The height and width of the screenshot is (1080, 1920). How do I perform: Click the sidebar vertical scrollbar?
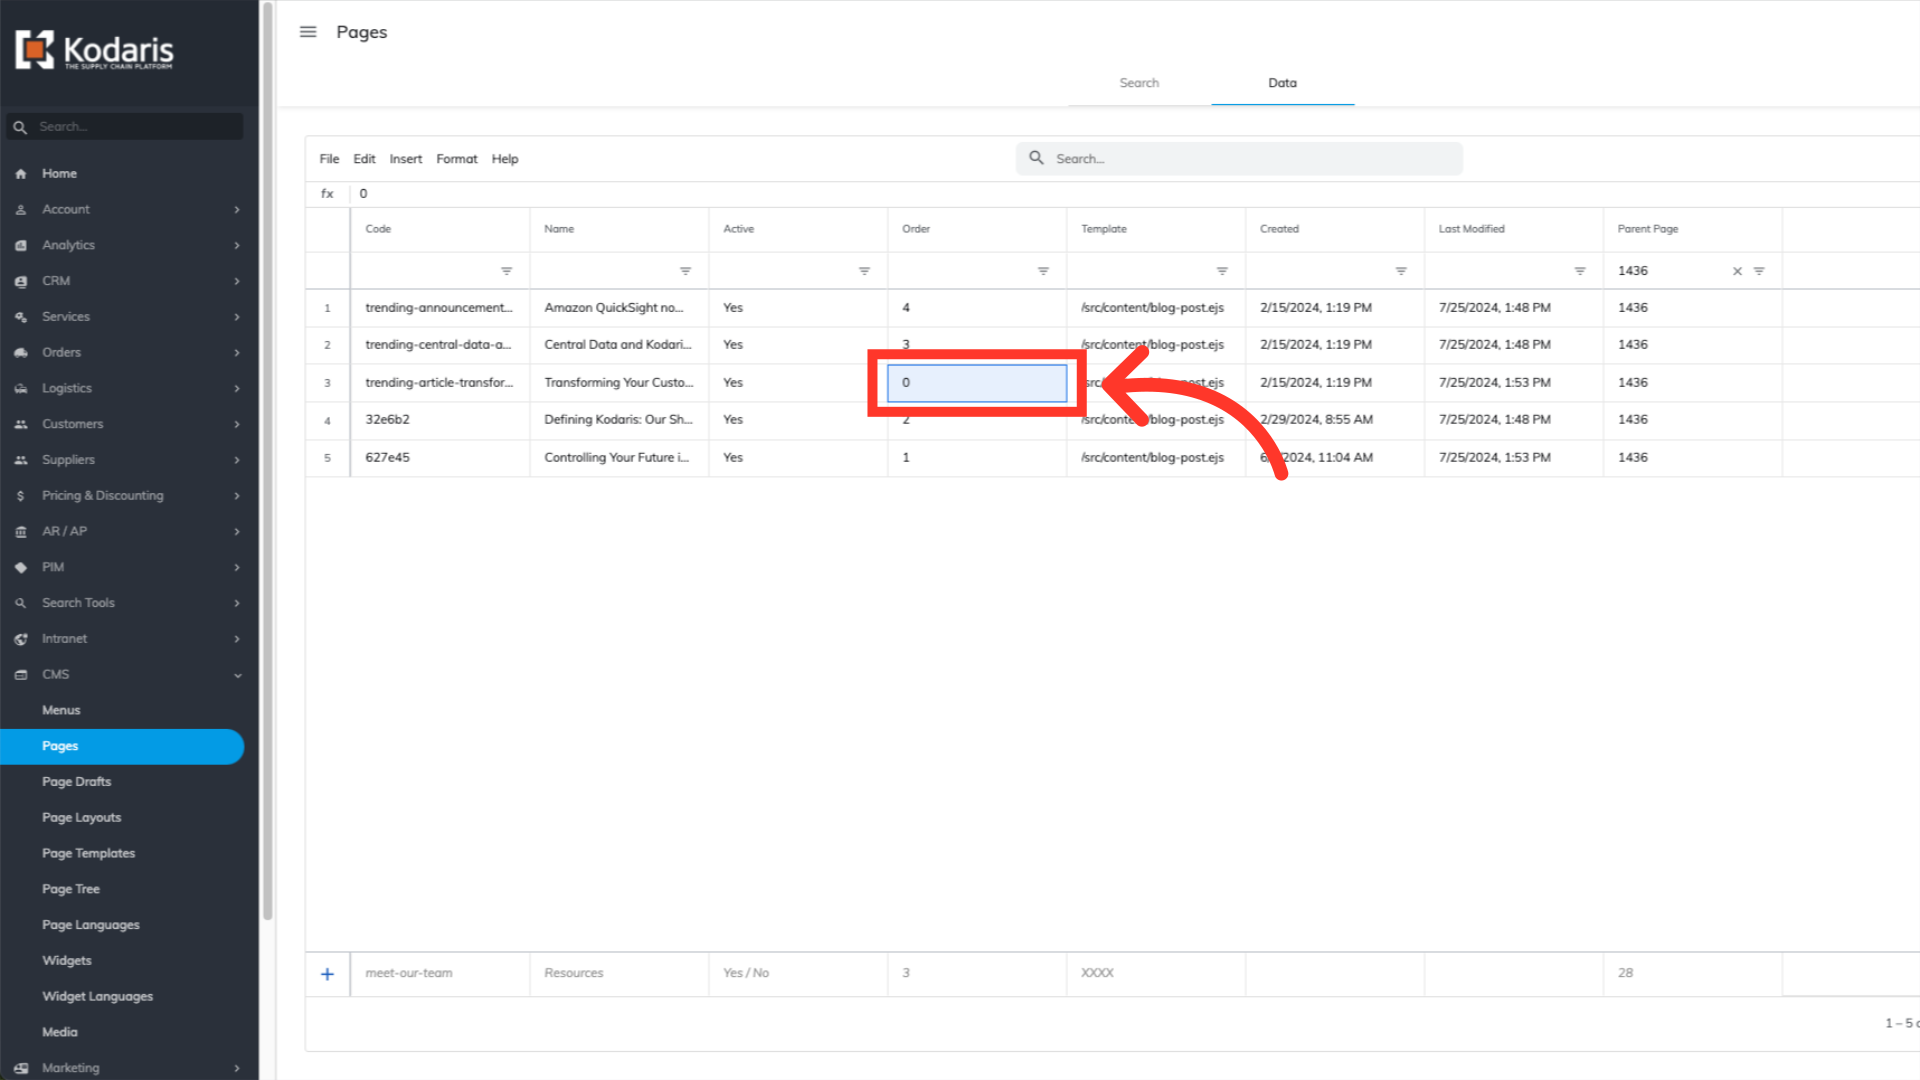coord(267,460)
